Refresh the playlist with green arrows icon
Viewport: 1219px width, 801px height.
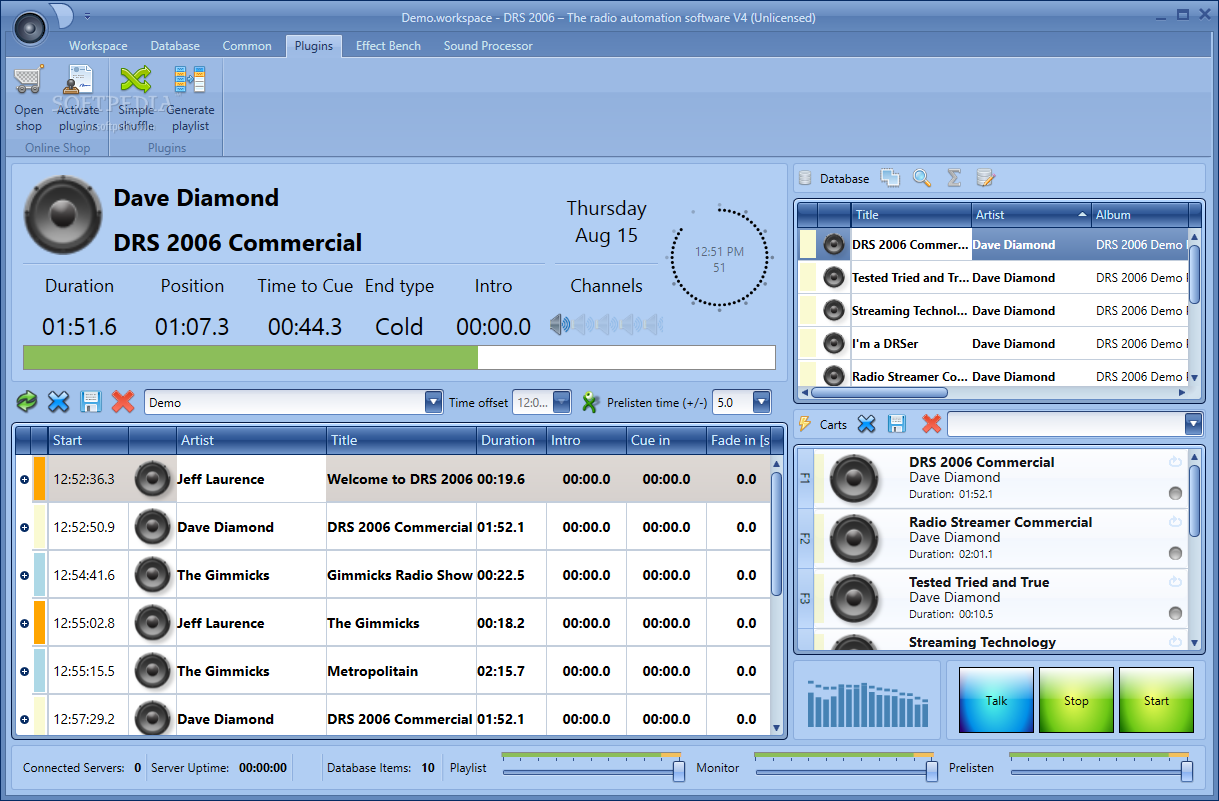pos(27,402)
